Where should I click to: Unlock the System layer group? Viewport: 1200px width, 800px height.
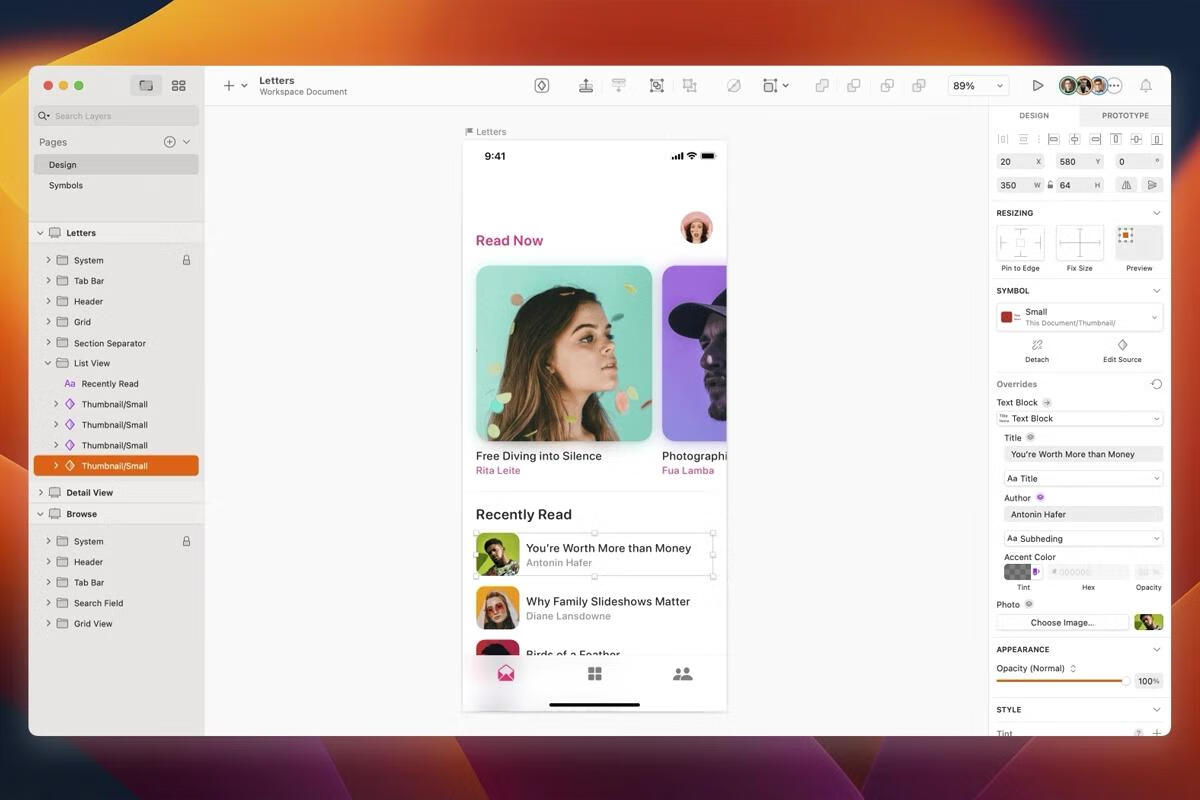click(187, 260)
